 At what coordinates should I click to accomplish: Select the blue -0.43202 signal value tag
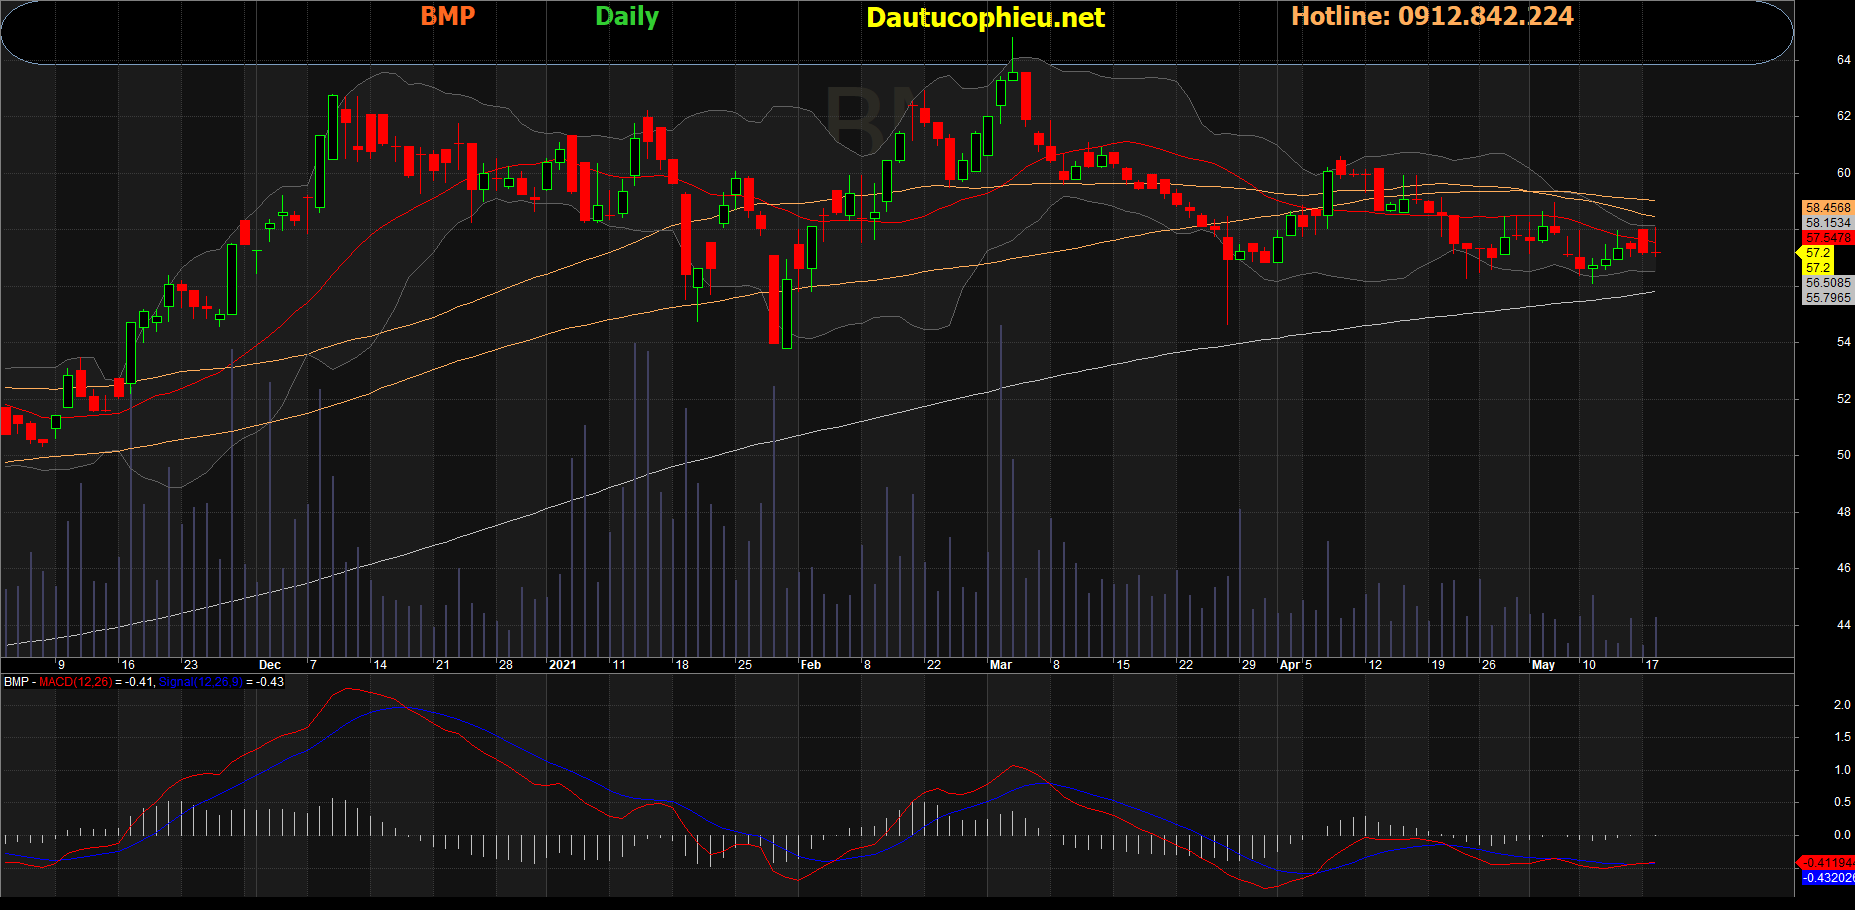coord(1828,878)
